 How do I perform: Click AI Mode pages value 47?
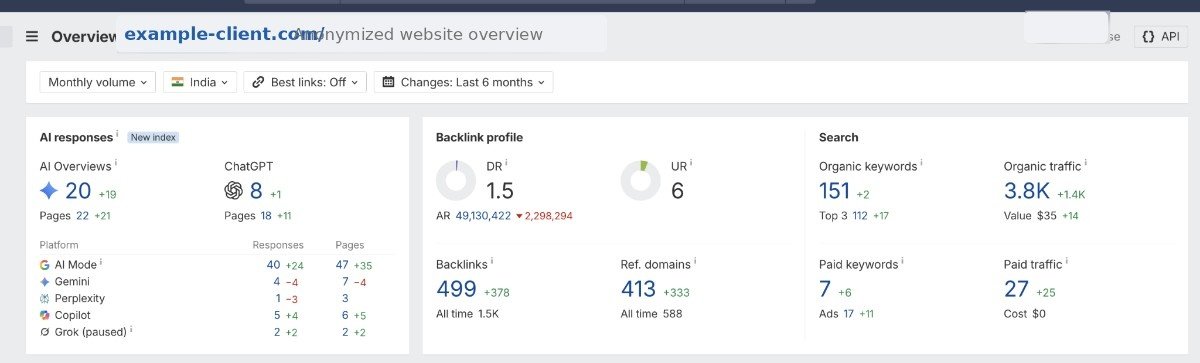[342, 265]
